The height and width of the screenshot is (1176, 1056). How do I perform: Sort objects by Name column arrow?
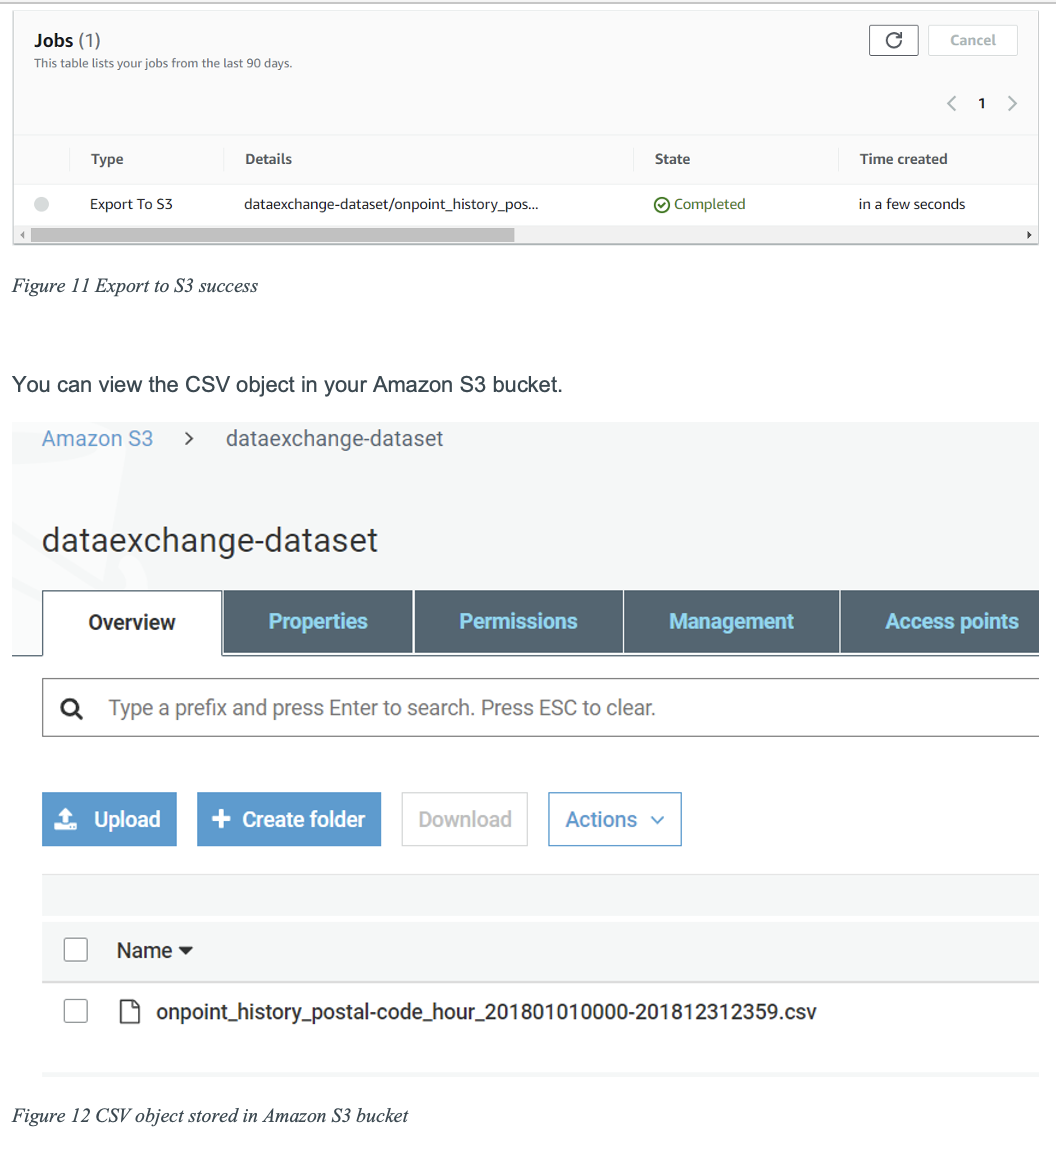tap(185, 951)
